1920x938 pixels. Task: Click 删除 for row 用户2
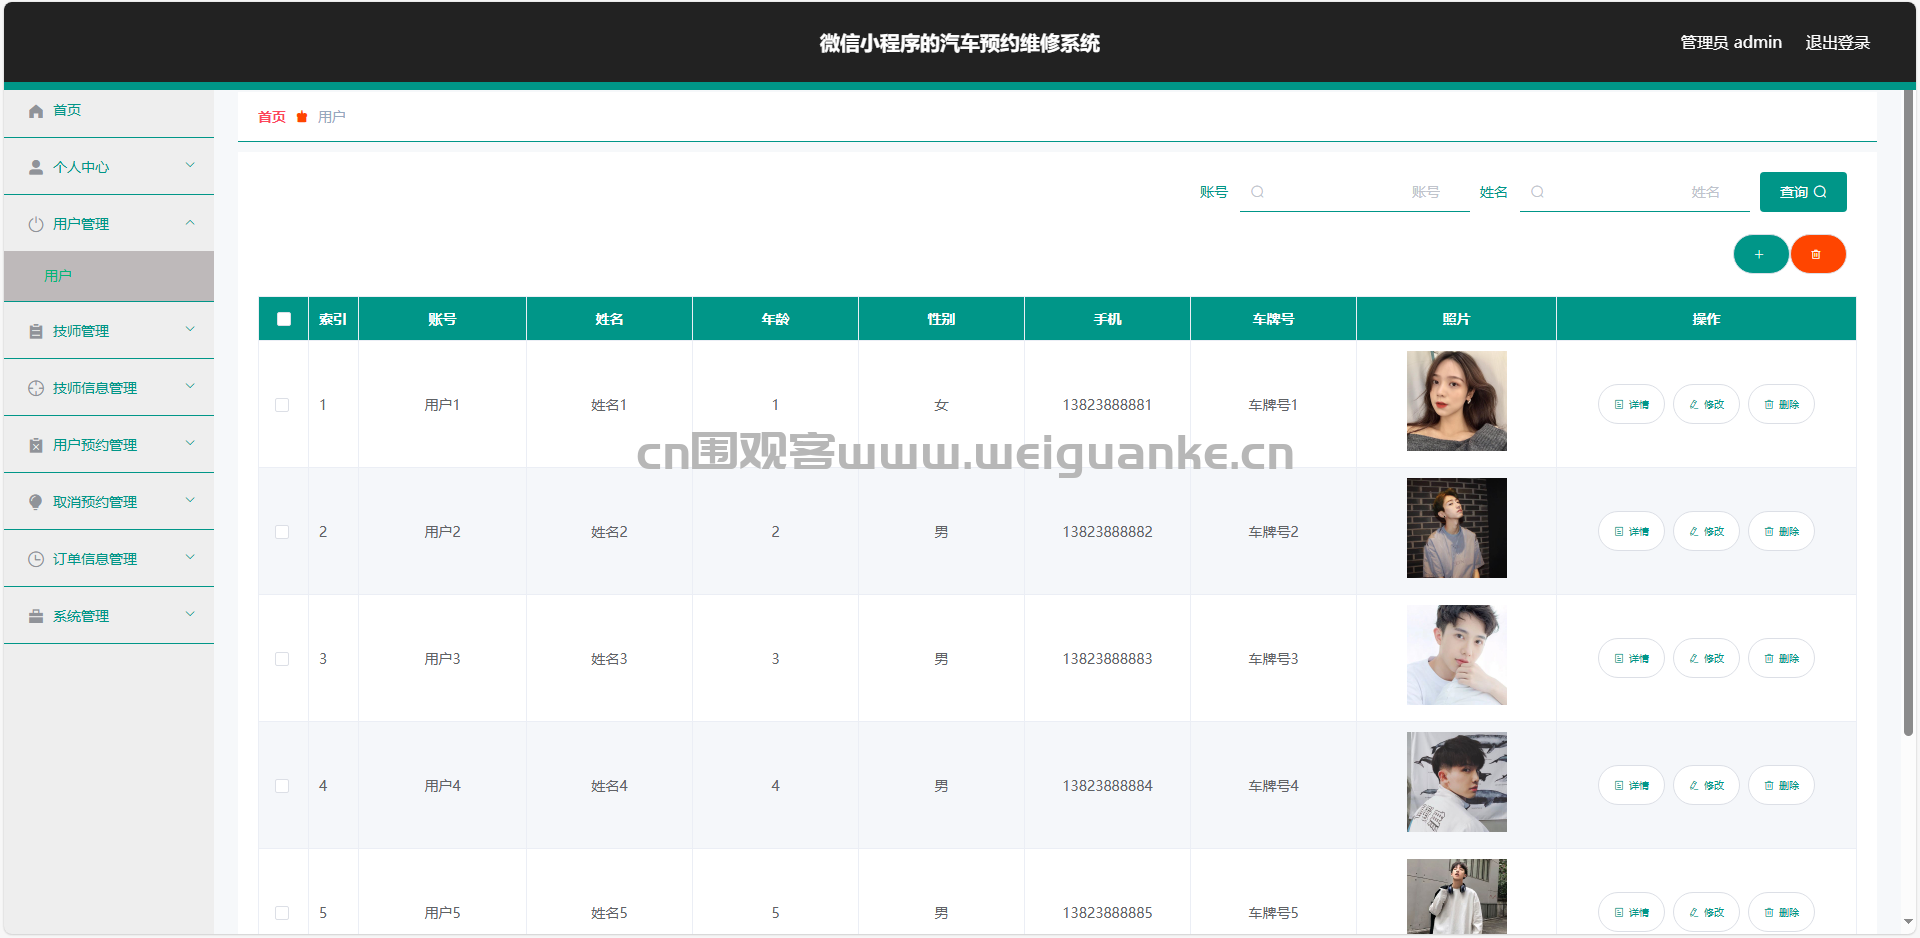point(1781,532)
